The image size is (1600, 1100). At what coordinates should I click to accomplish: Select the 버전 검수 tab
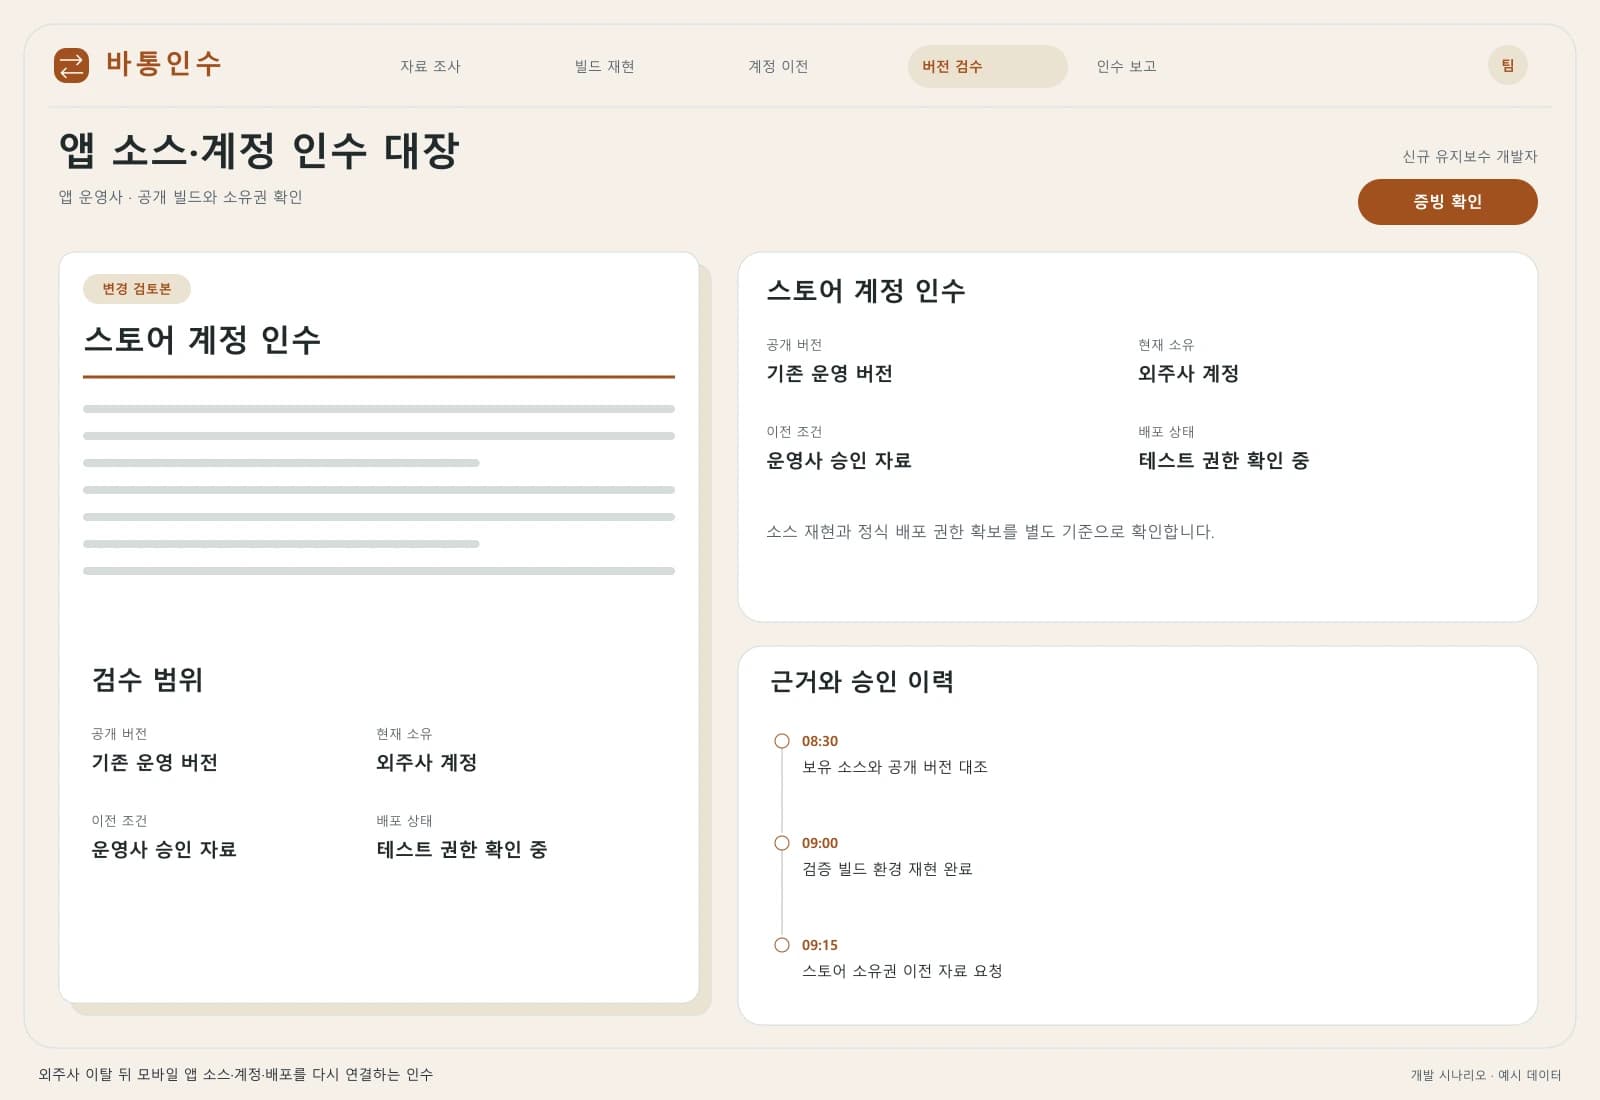click(x=988, y=66)
